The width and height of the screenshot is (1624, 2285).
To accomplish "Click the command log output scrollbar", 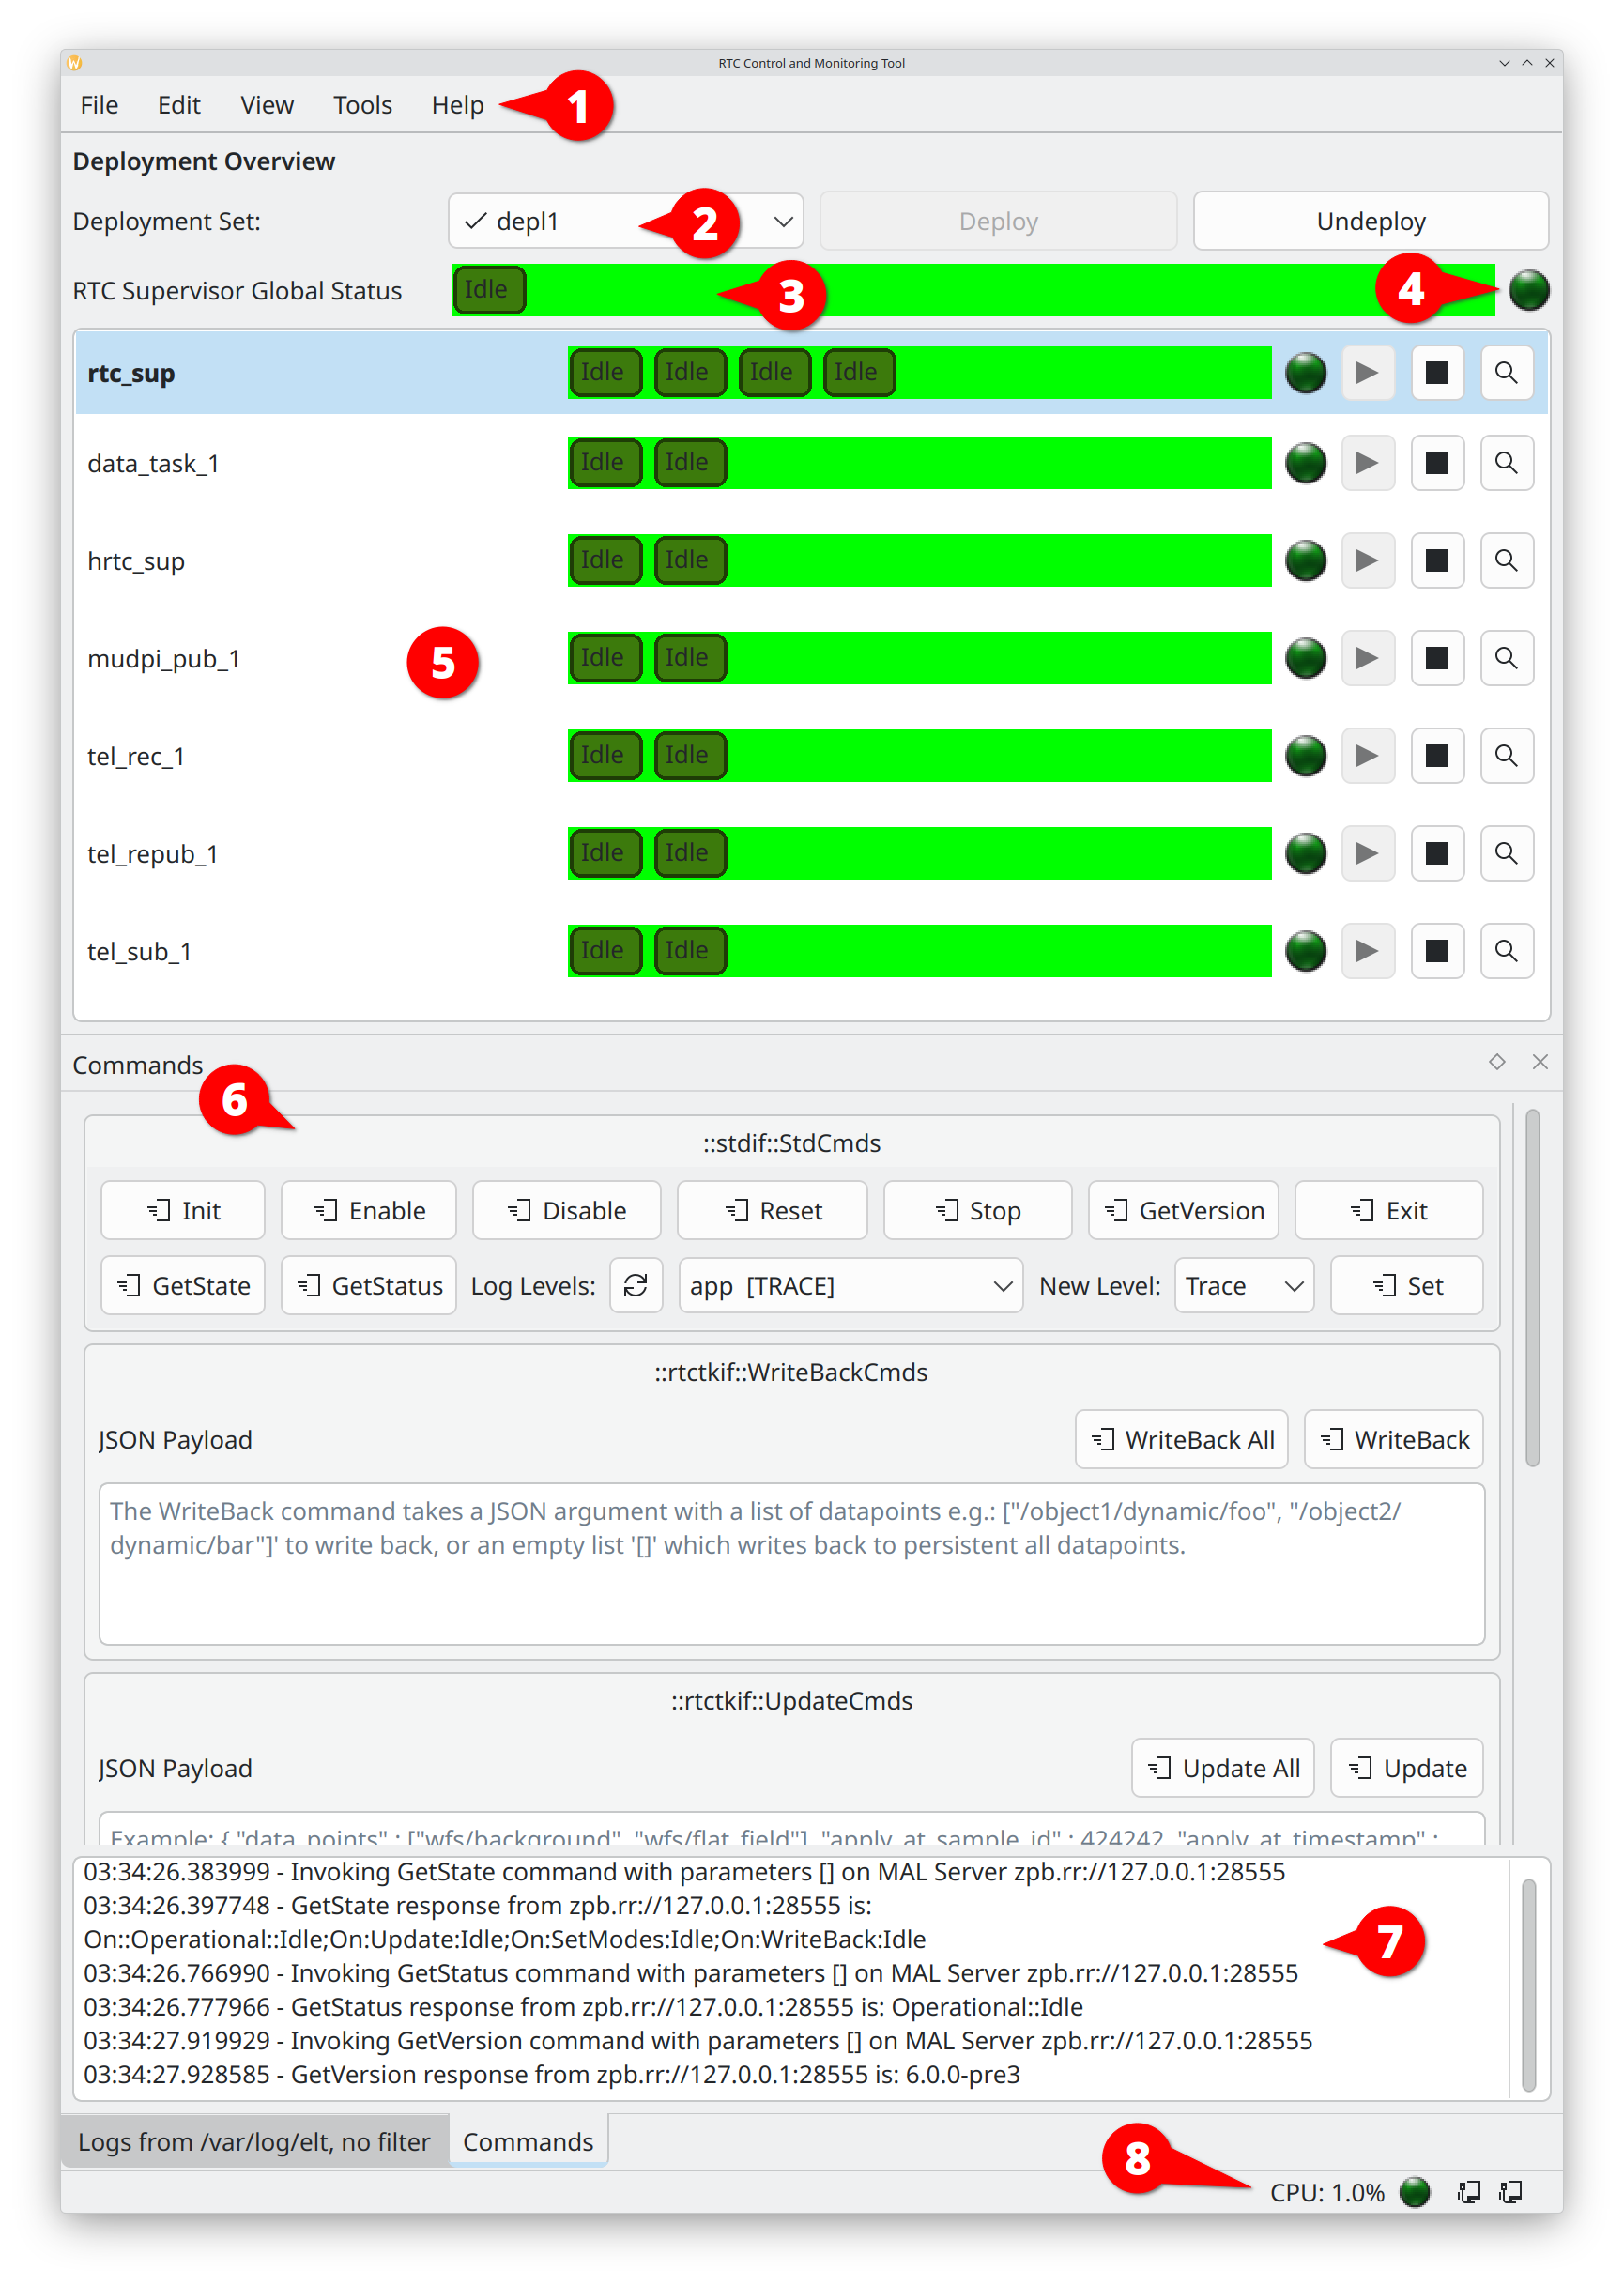I will 1528,1985.
